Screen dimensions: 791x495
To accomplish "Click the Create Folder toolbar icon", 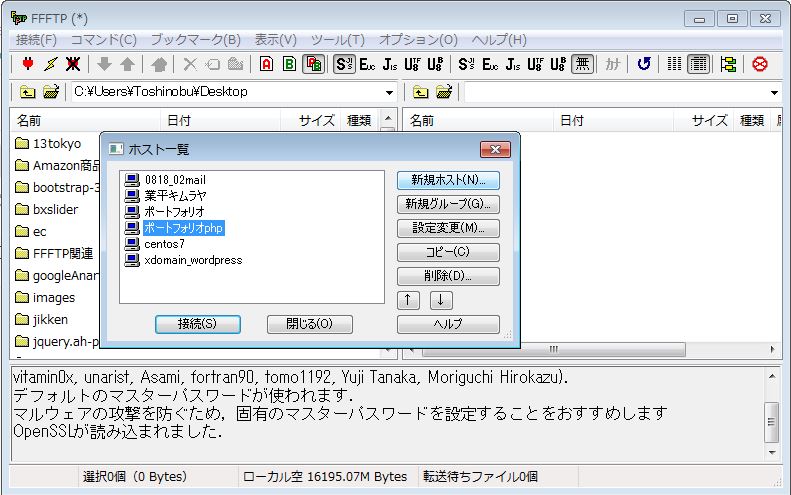I will 236,64.
